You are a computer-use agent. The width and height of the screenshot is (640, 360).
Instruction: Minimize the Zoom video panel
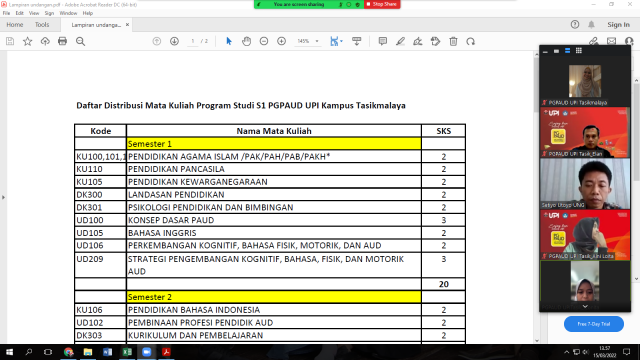[545, 51]
